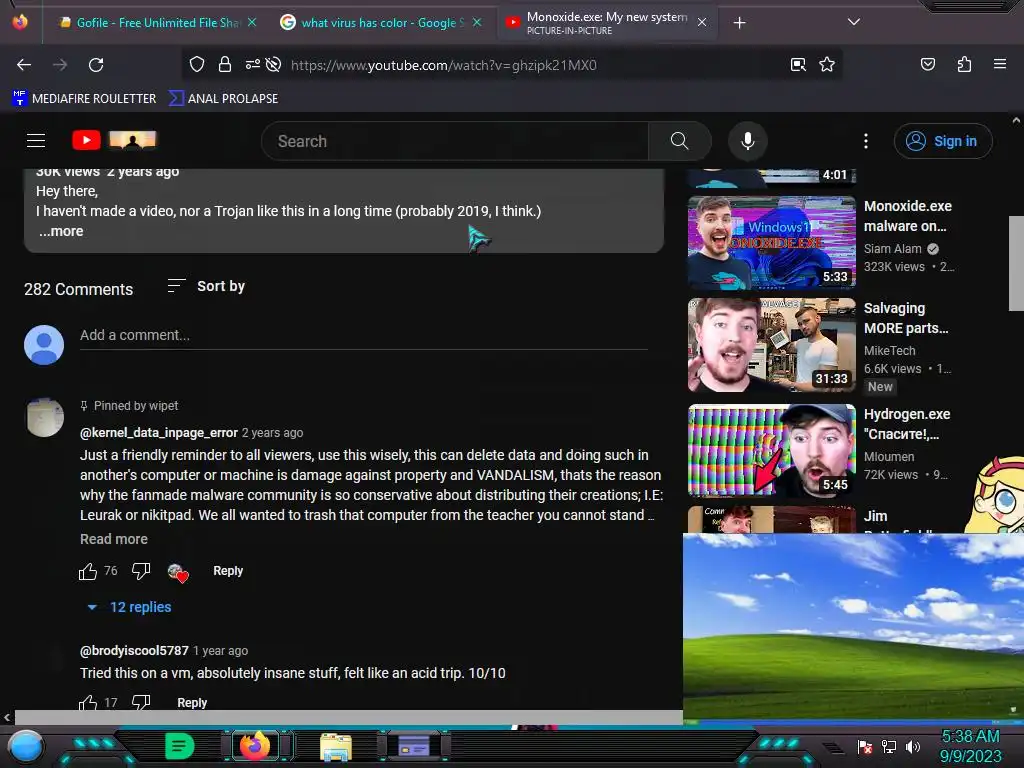The height and width of the screenshot is (768, 1024).
Task: Dislike brodyiscool5787's comment
Action: point(141,702)
